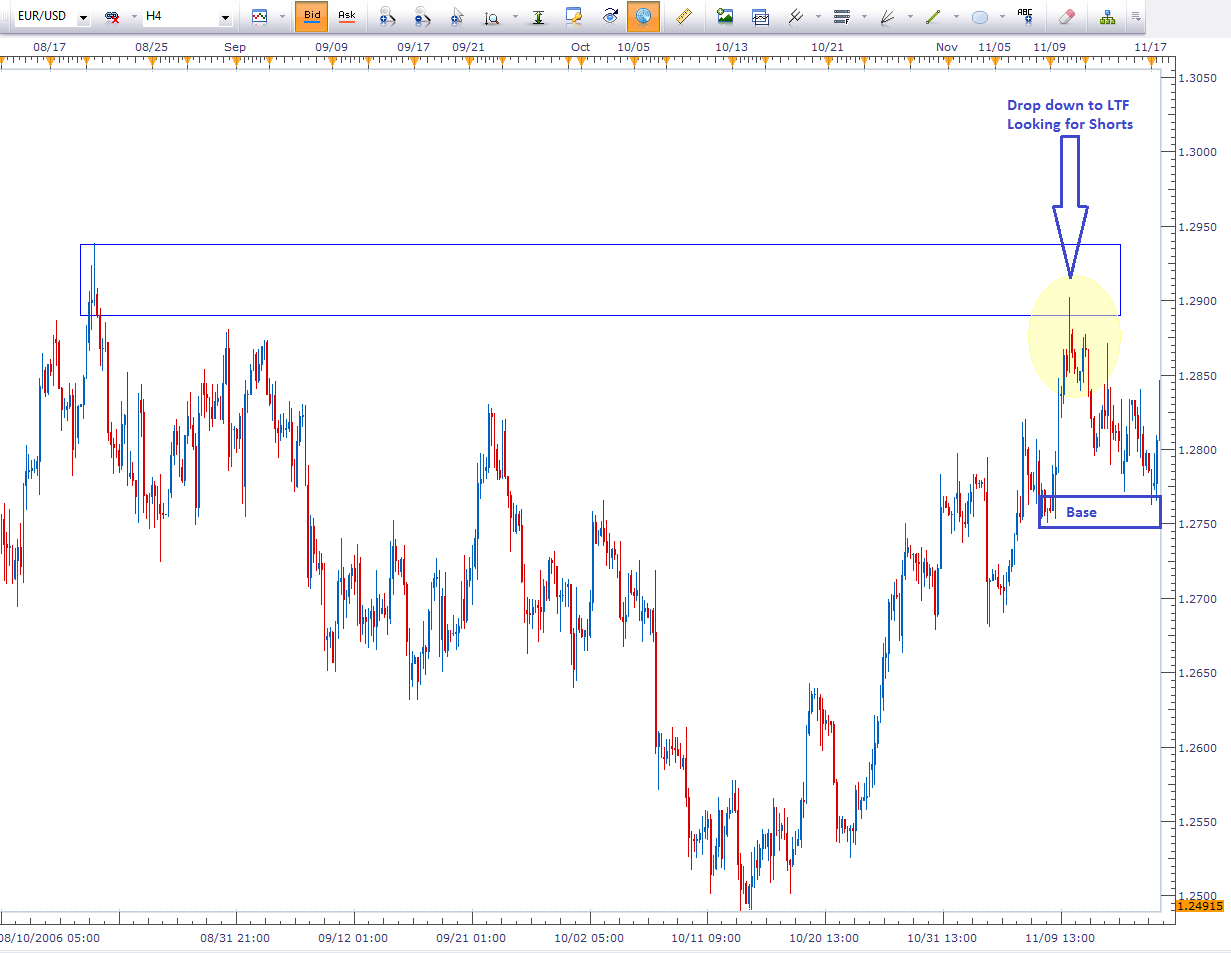
Task: Open toolbar overflow options at far right
Action: pyautogui.click(x=1136, y=17)
